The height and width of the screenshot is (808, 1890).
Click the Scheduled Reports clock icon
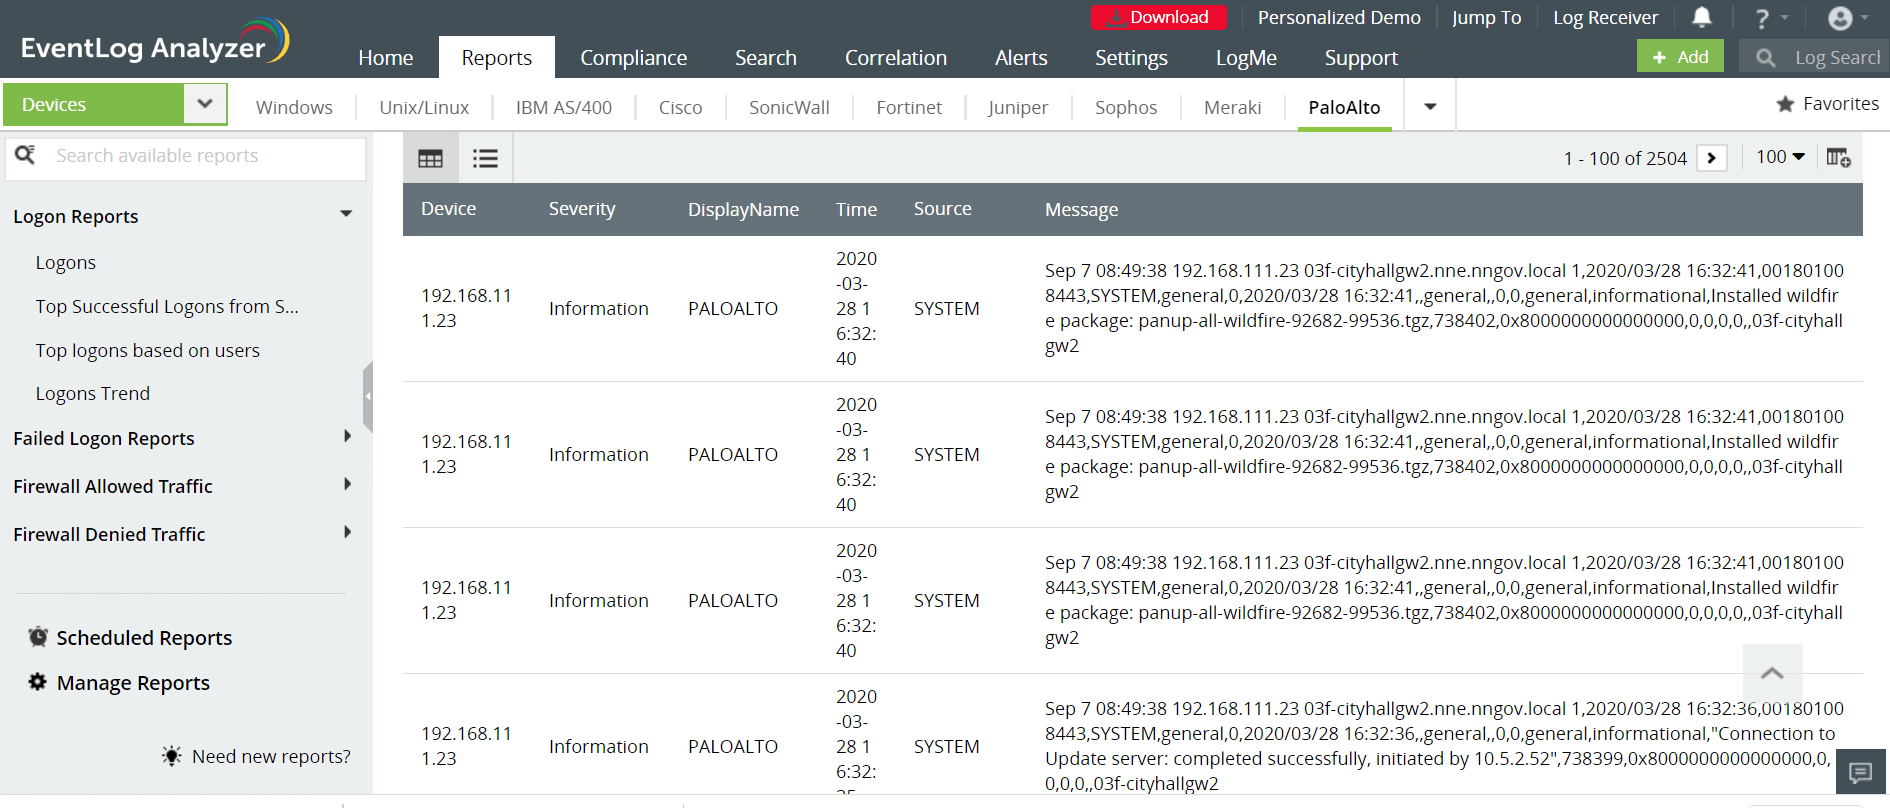pyautogui.click(x=38, y=637)
